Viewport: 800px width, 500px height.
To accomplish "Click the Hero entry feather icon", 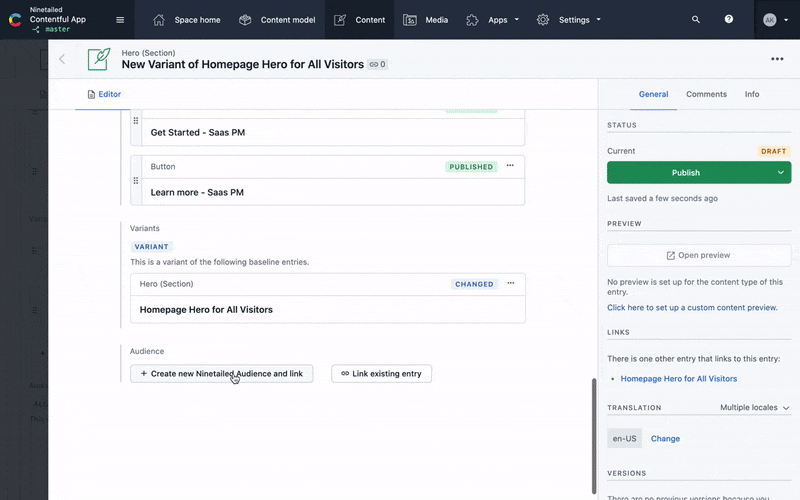I will tap(99, 59).
